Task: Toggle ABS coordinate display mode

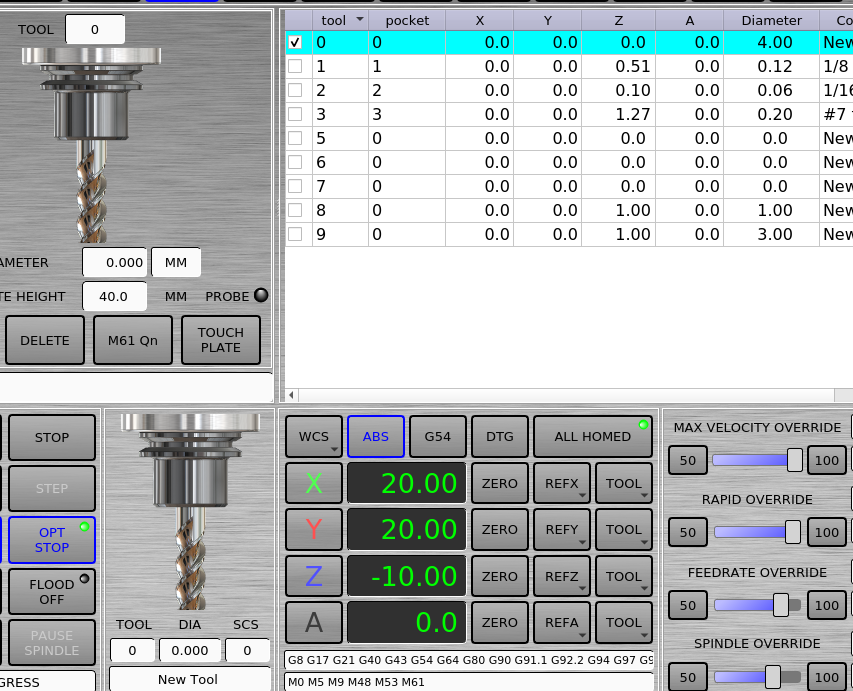Action: (376, 436)
